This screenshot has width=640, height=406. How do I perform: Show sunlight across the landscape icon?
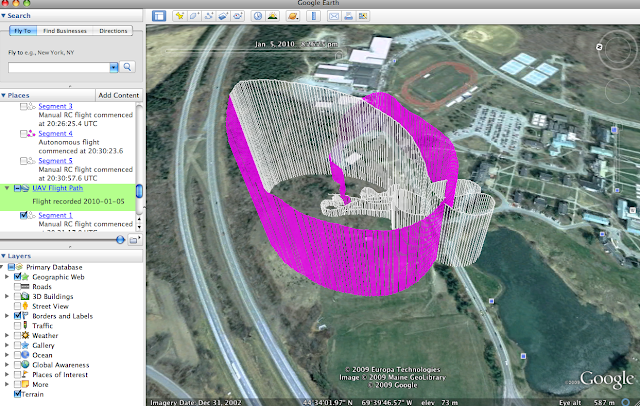pos(272,16)
